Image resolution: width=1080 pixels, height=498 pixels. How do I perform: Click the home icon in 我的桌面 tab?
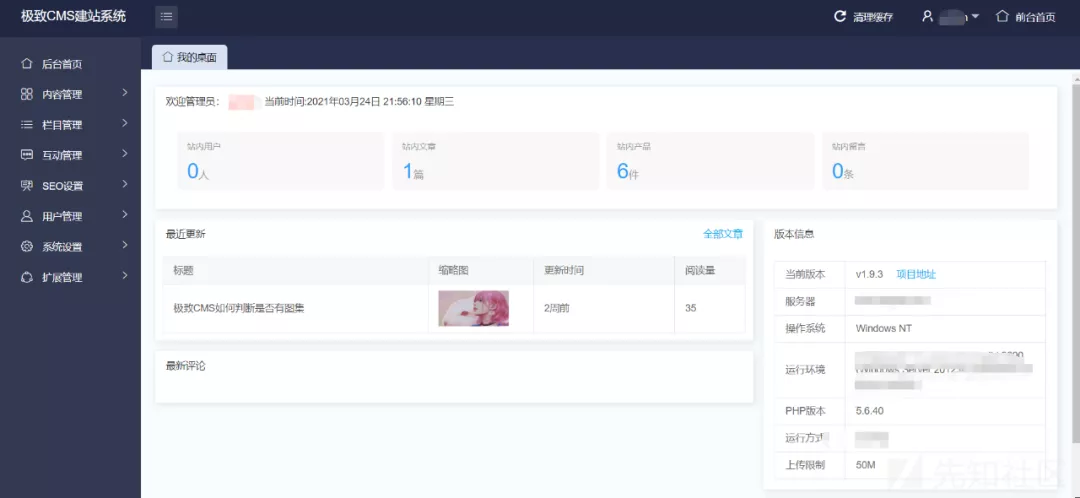tap(167, 57)
